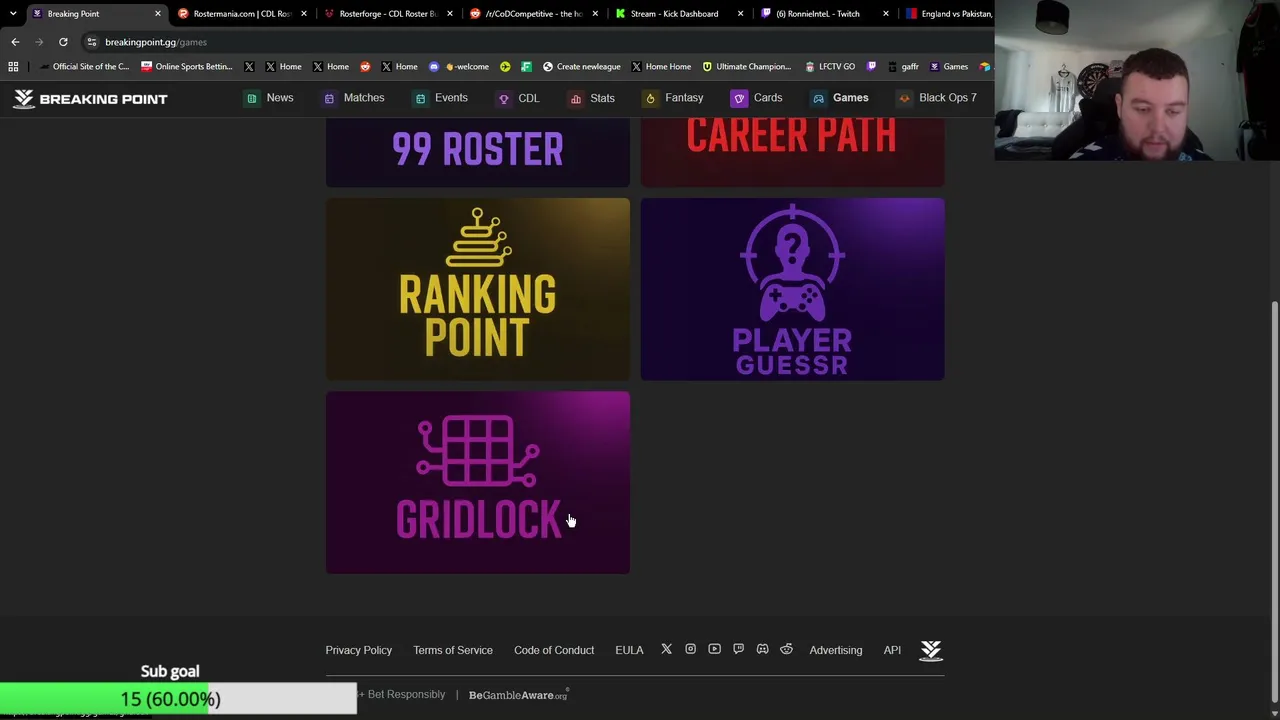Close the Breaking Point browser tab
Screen dimensions: 1280x720
[157, 14]
